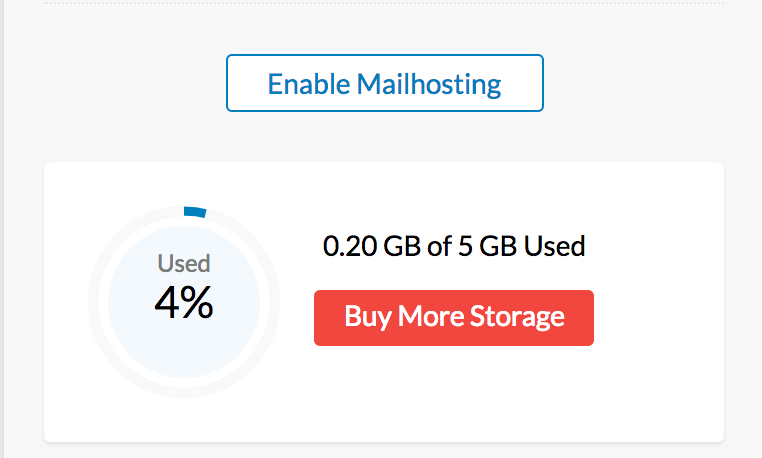Click the gray strip below the storage card
The height and width of the screenshot is (458, 762).
(384, 450)
